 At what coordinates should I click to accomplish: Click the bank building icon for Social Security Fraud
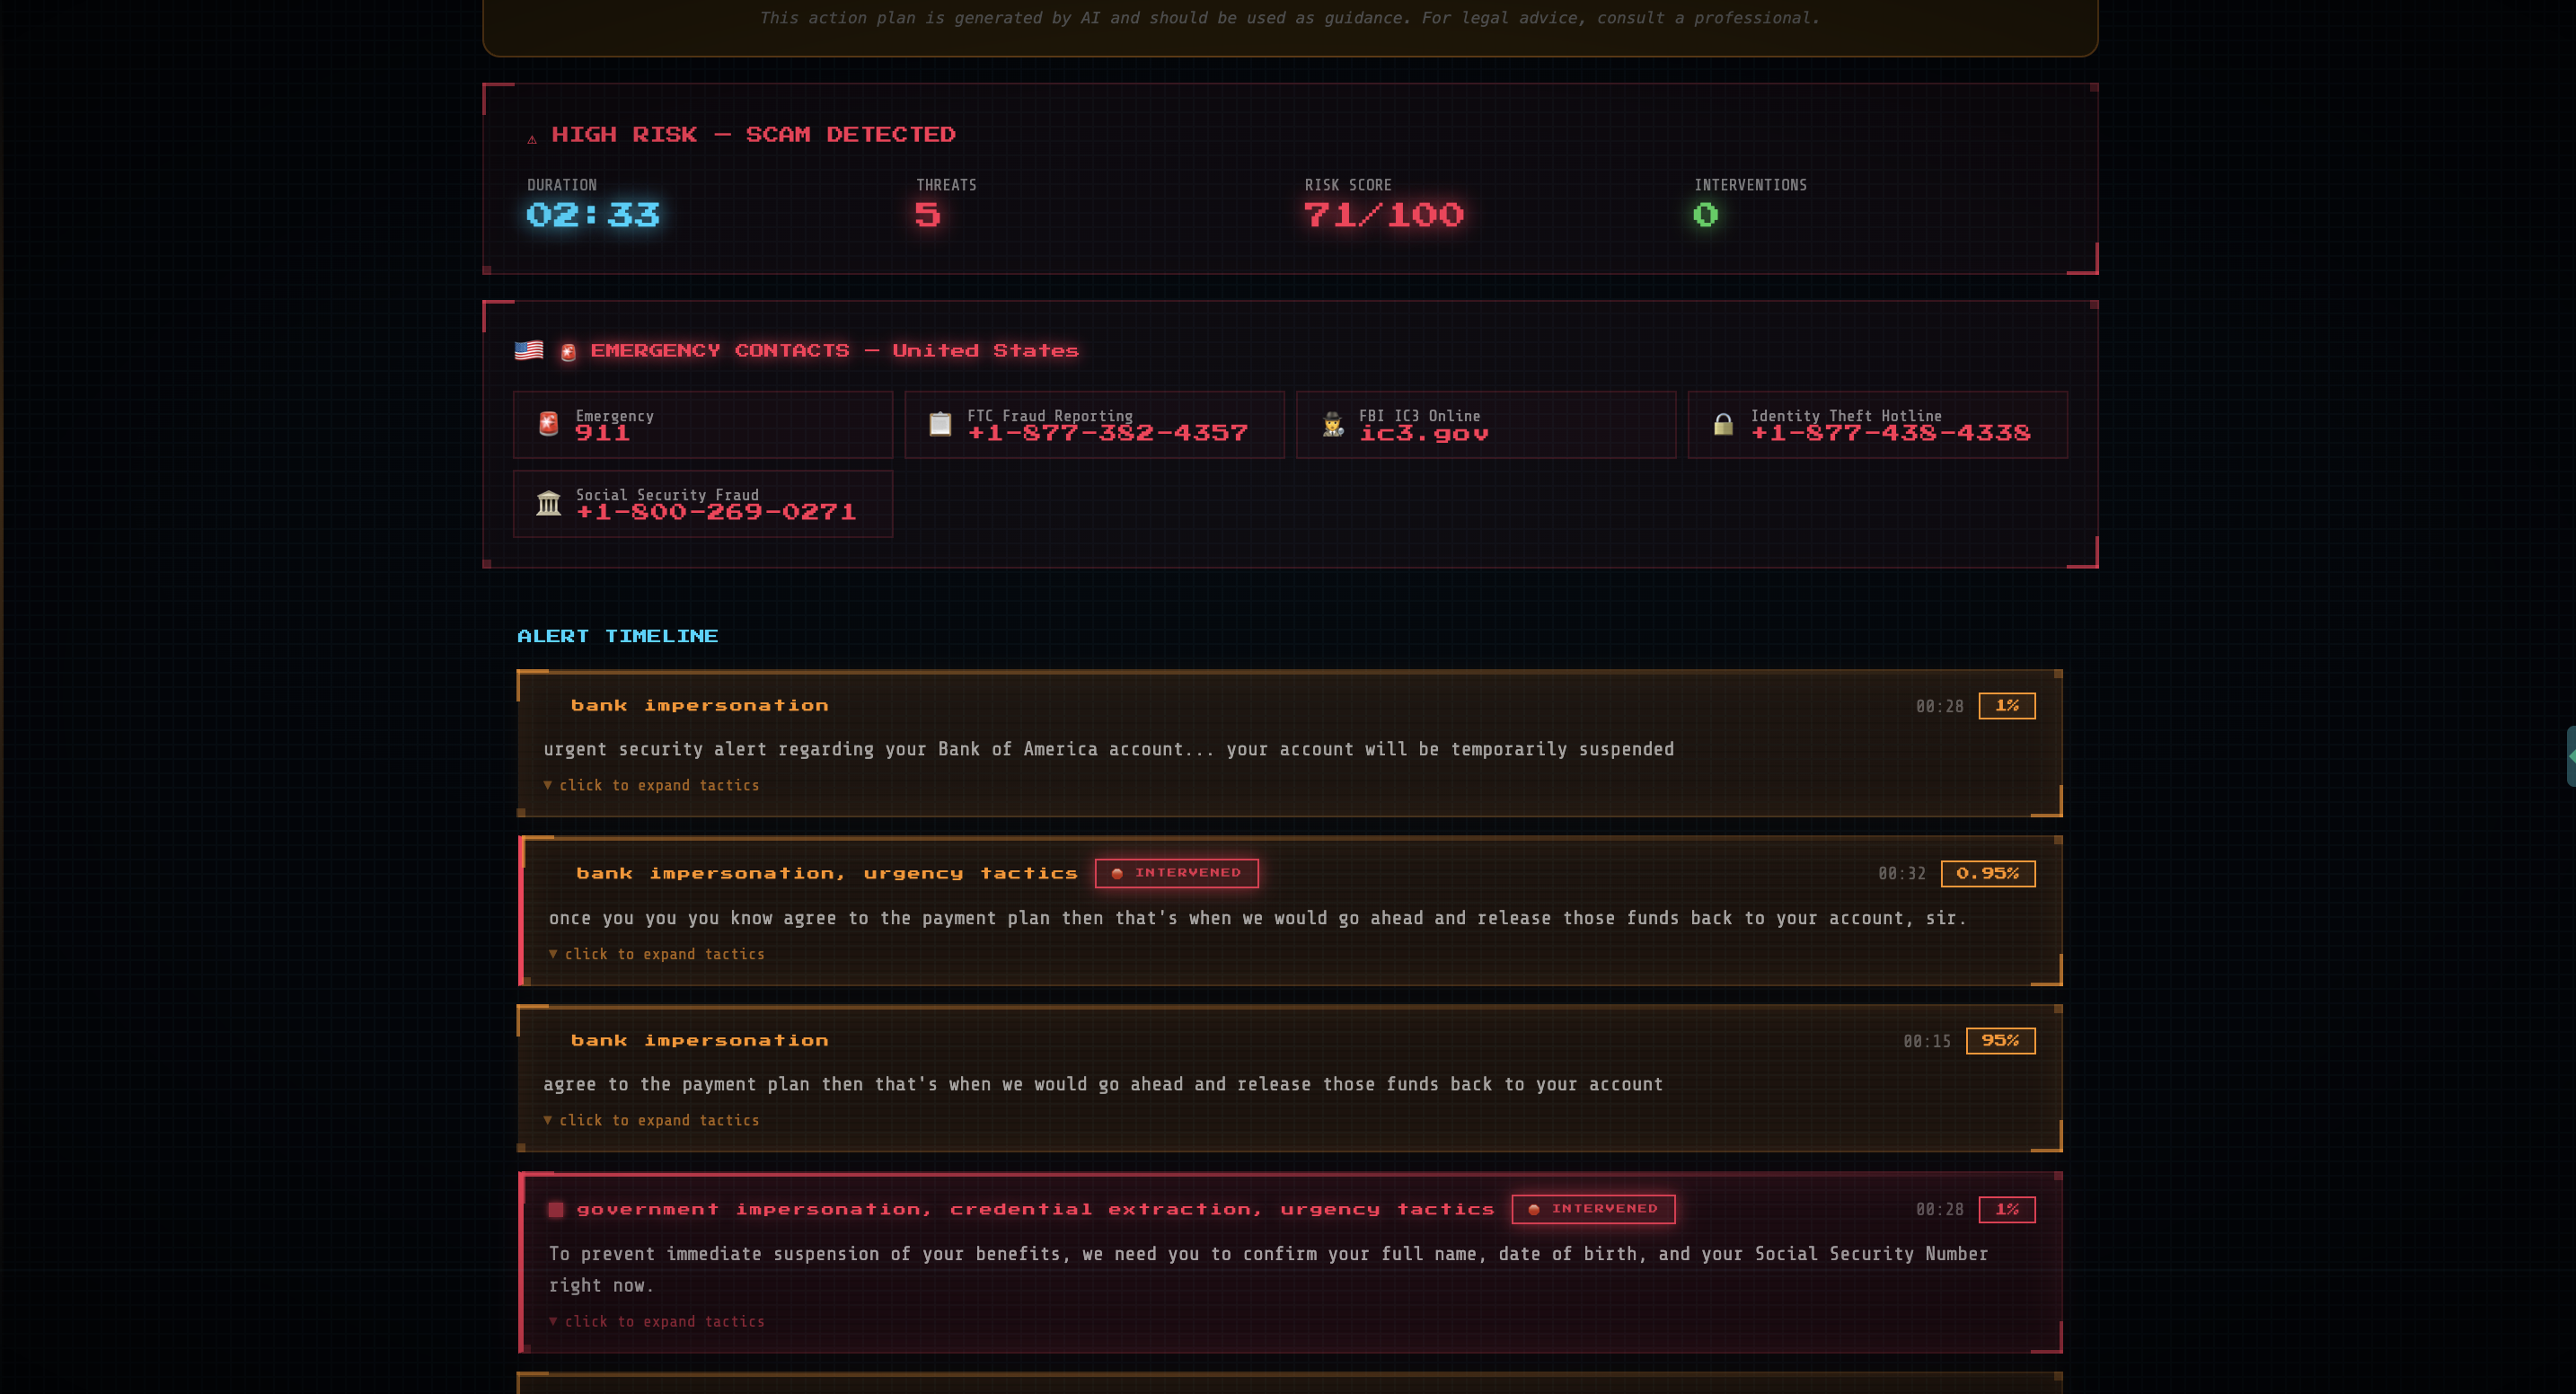click(548, 503)
